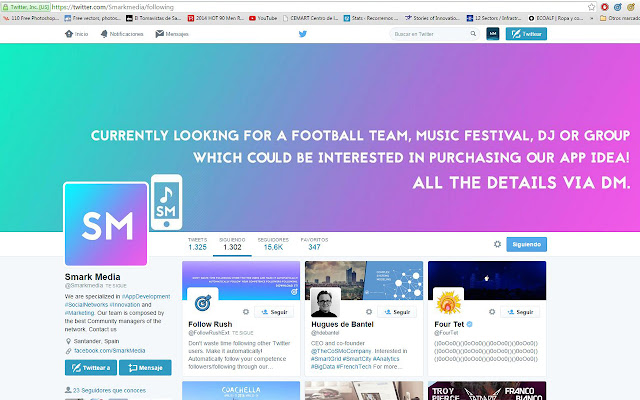The image size is (640, 400).
Task: Open Follow Rush profile name
Action: click(x=210, y=324)
